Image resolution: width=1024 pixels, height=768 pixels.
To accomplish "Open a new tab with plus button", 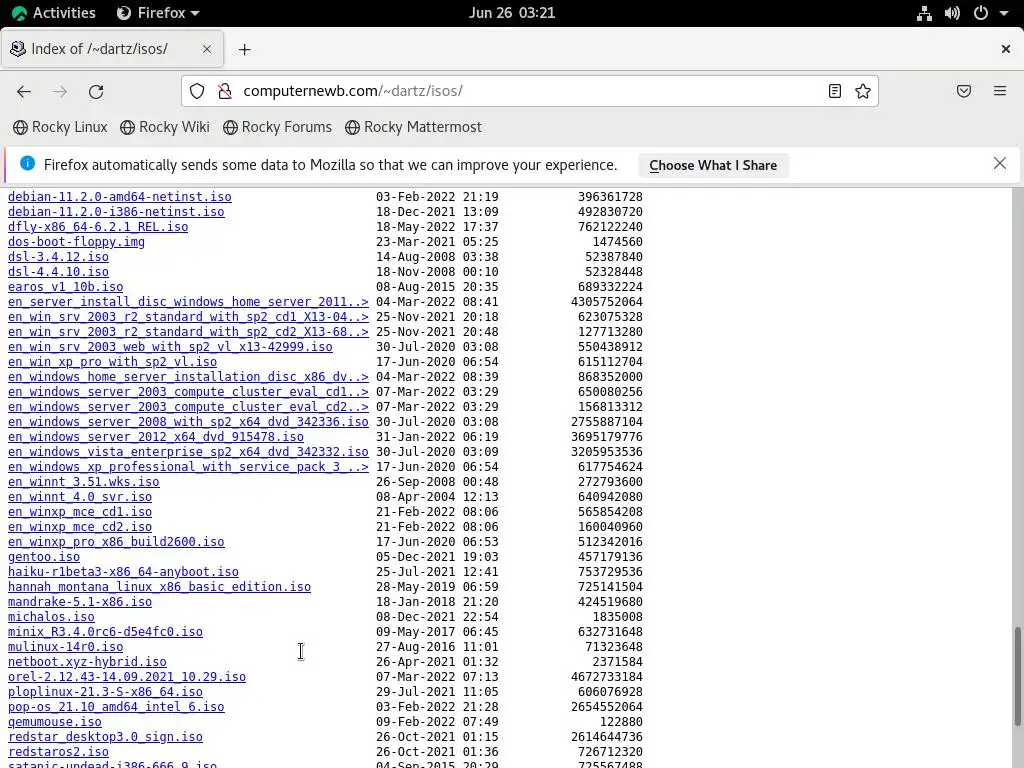I will coord(244,50).
